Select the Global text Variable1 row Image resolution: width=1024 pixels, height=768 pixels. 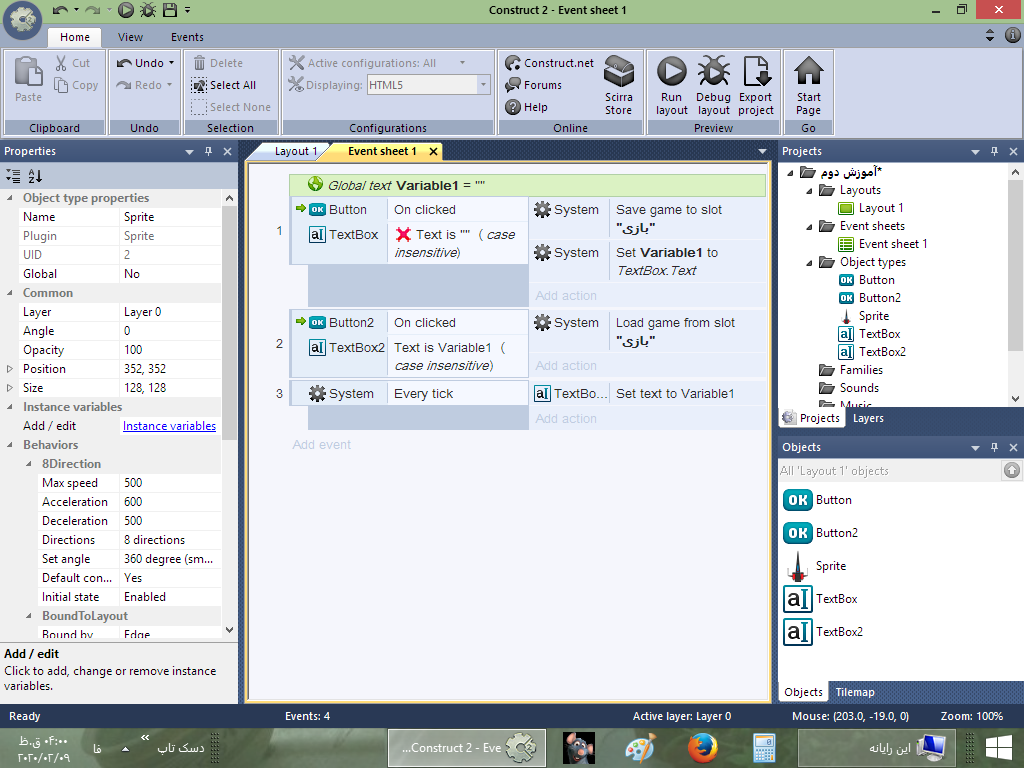pyautogui.click(x=528, y=185)
